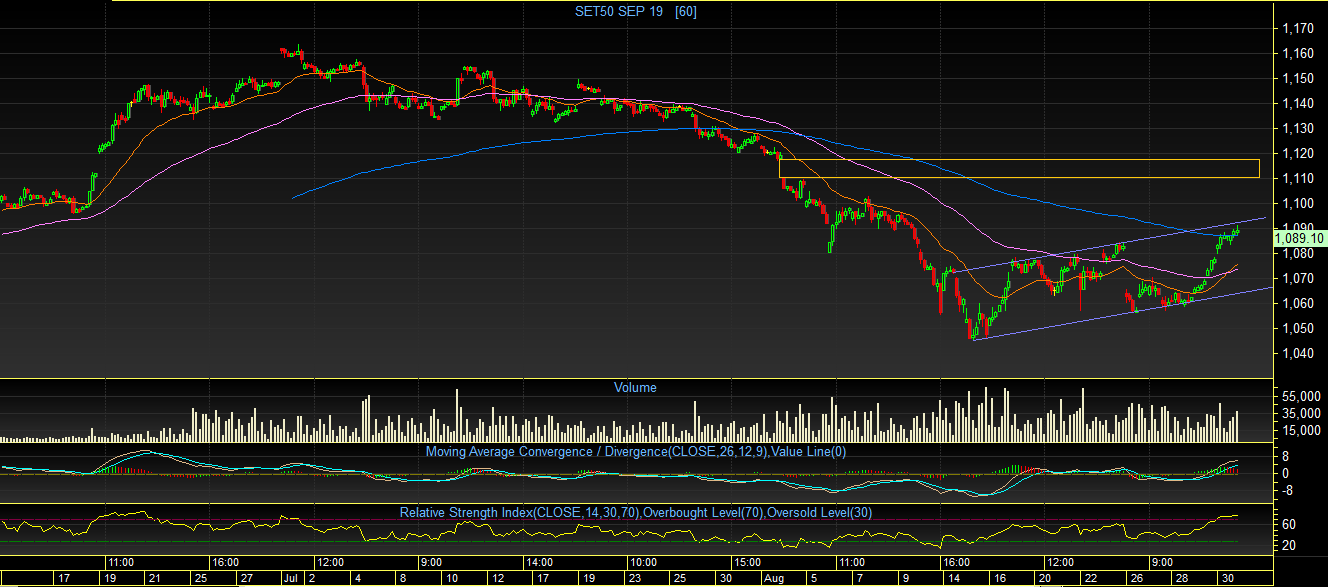
Task: Click the RSI axis label 60
Action: [1288, 524]
